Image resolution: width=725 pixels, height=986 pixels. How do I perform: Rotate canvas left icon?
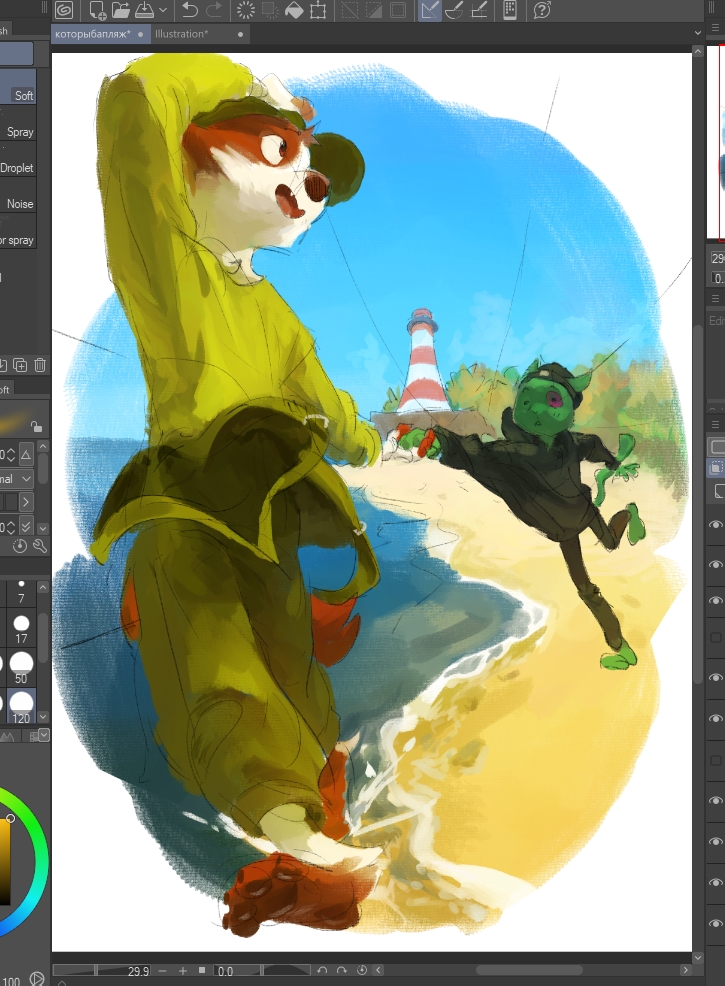pos(322,970)
